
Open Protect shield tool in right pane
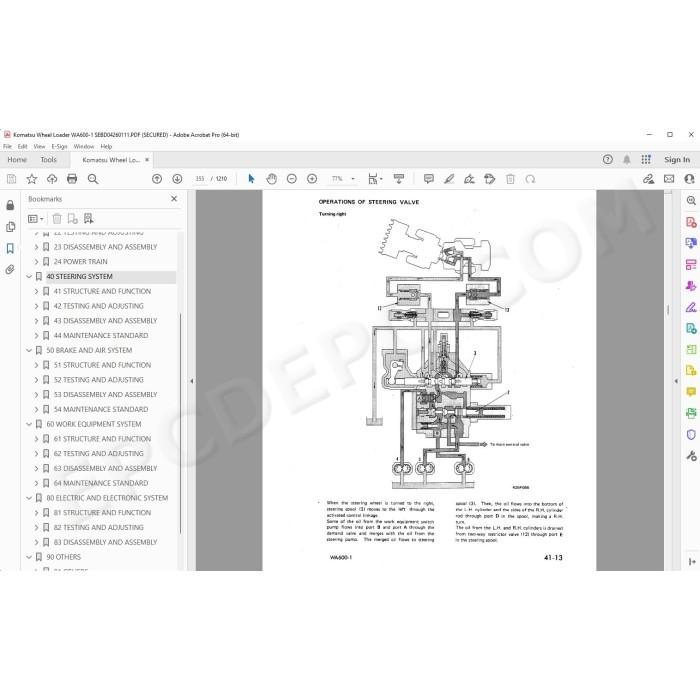691,434
